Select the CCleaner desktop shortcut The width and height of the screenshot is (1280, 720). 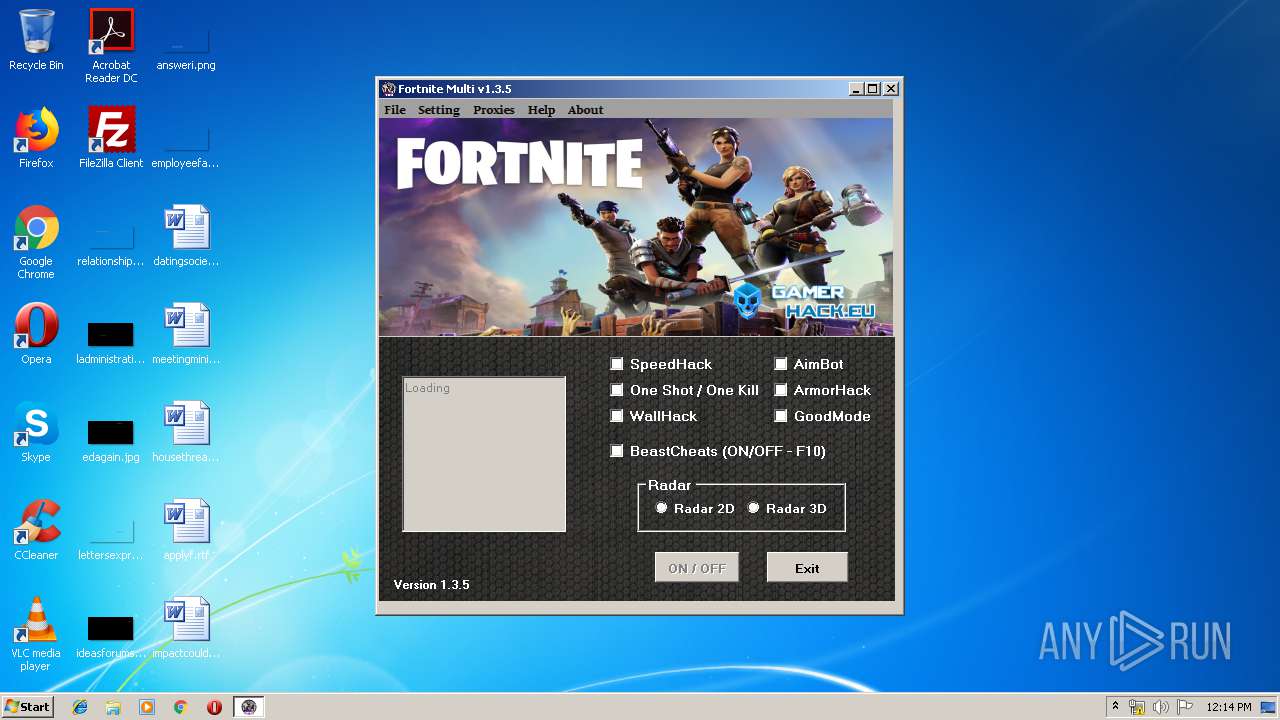[x=36, y=530]
